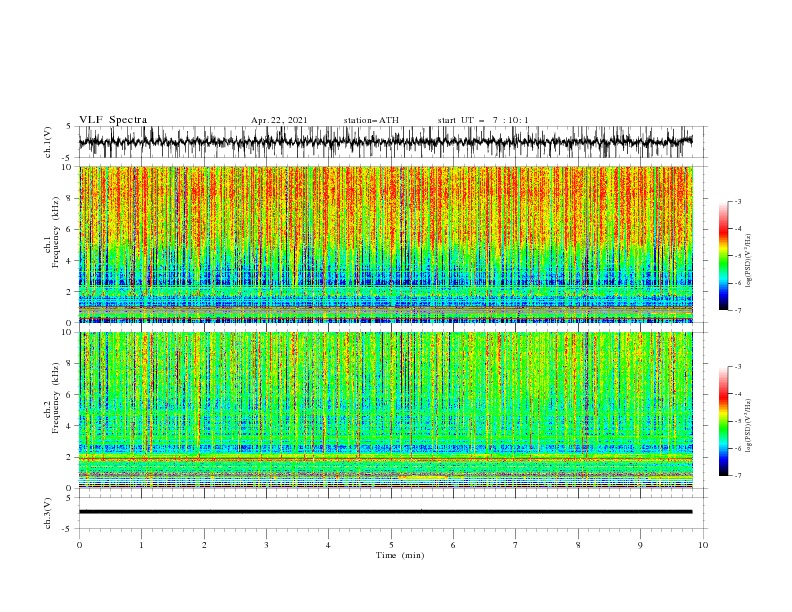Select the "start UT = 7 :10: 1" text
Screen dimensions: 792x612
click(483, 120)
